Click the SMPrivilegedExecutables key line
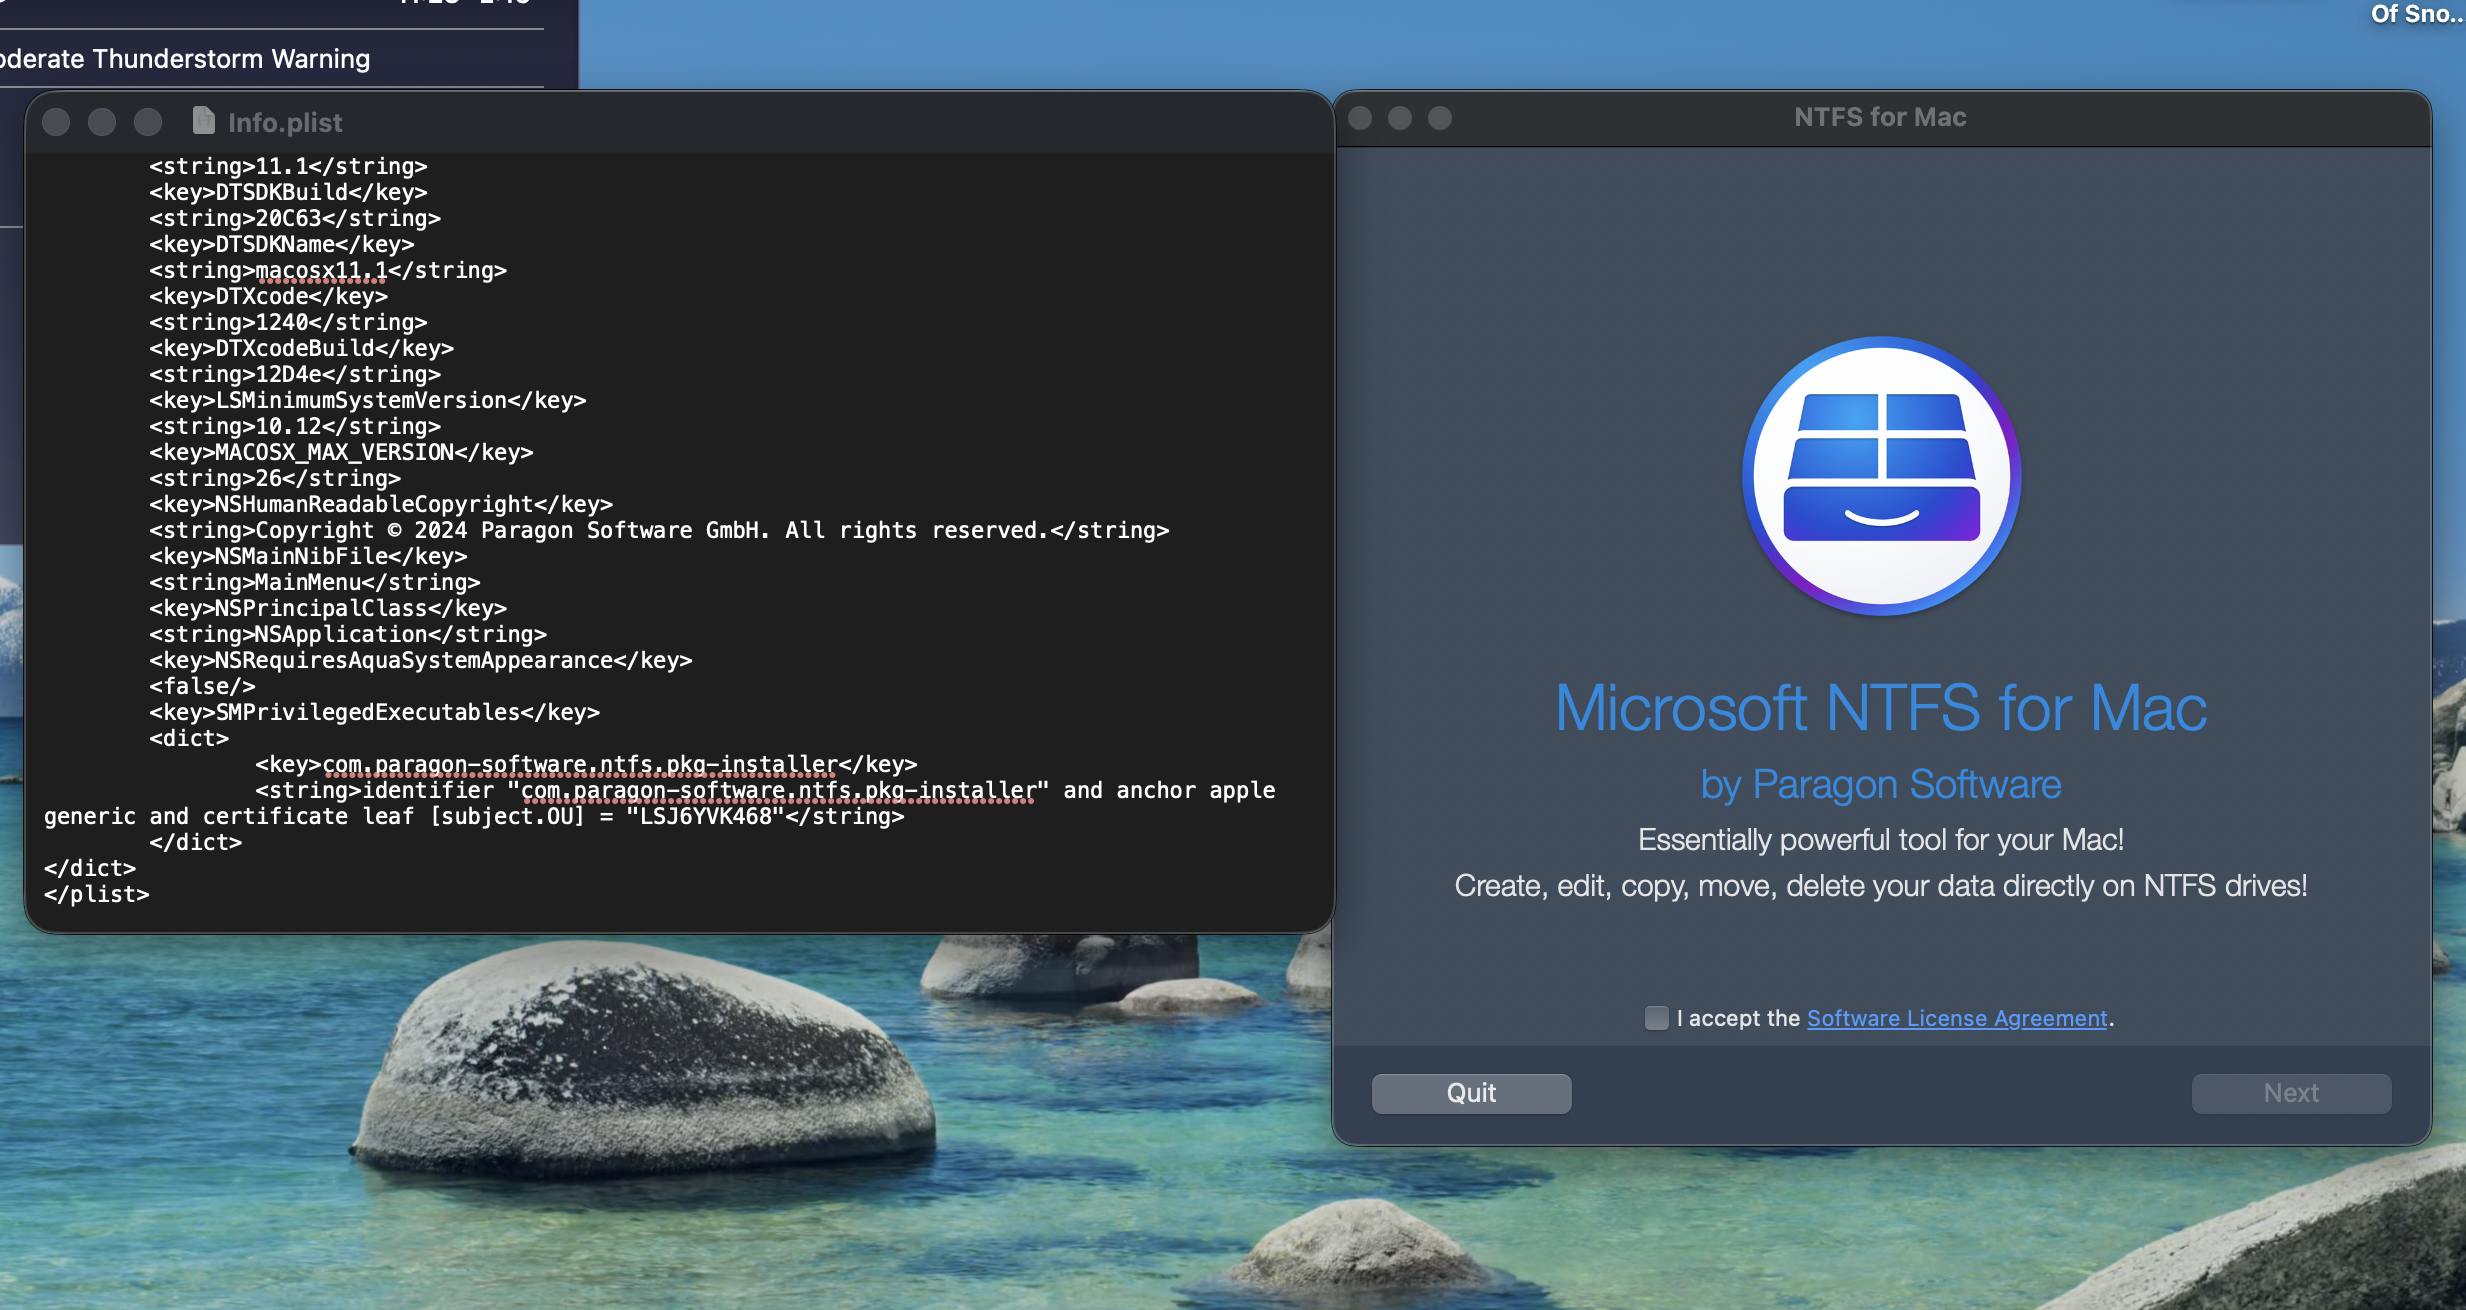Screen dimensions: 2466x1310 [x=374, y=712]
